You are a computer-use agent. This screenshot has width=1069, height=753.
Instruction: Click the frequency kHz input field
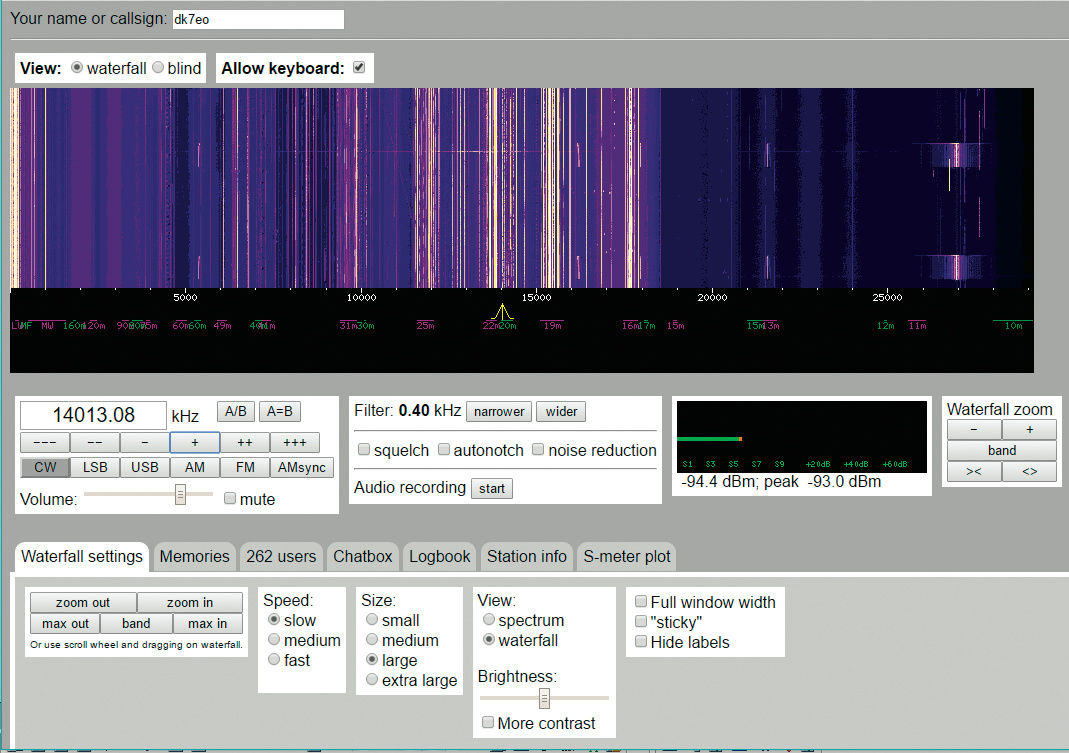tap(93, 416)
